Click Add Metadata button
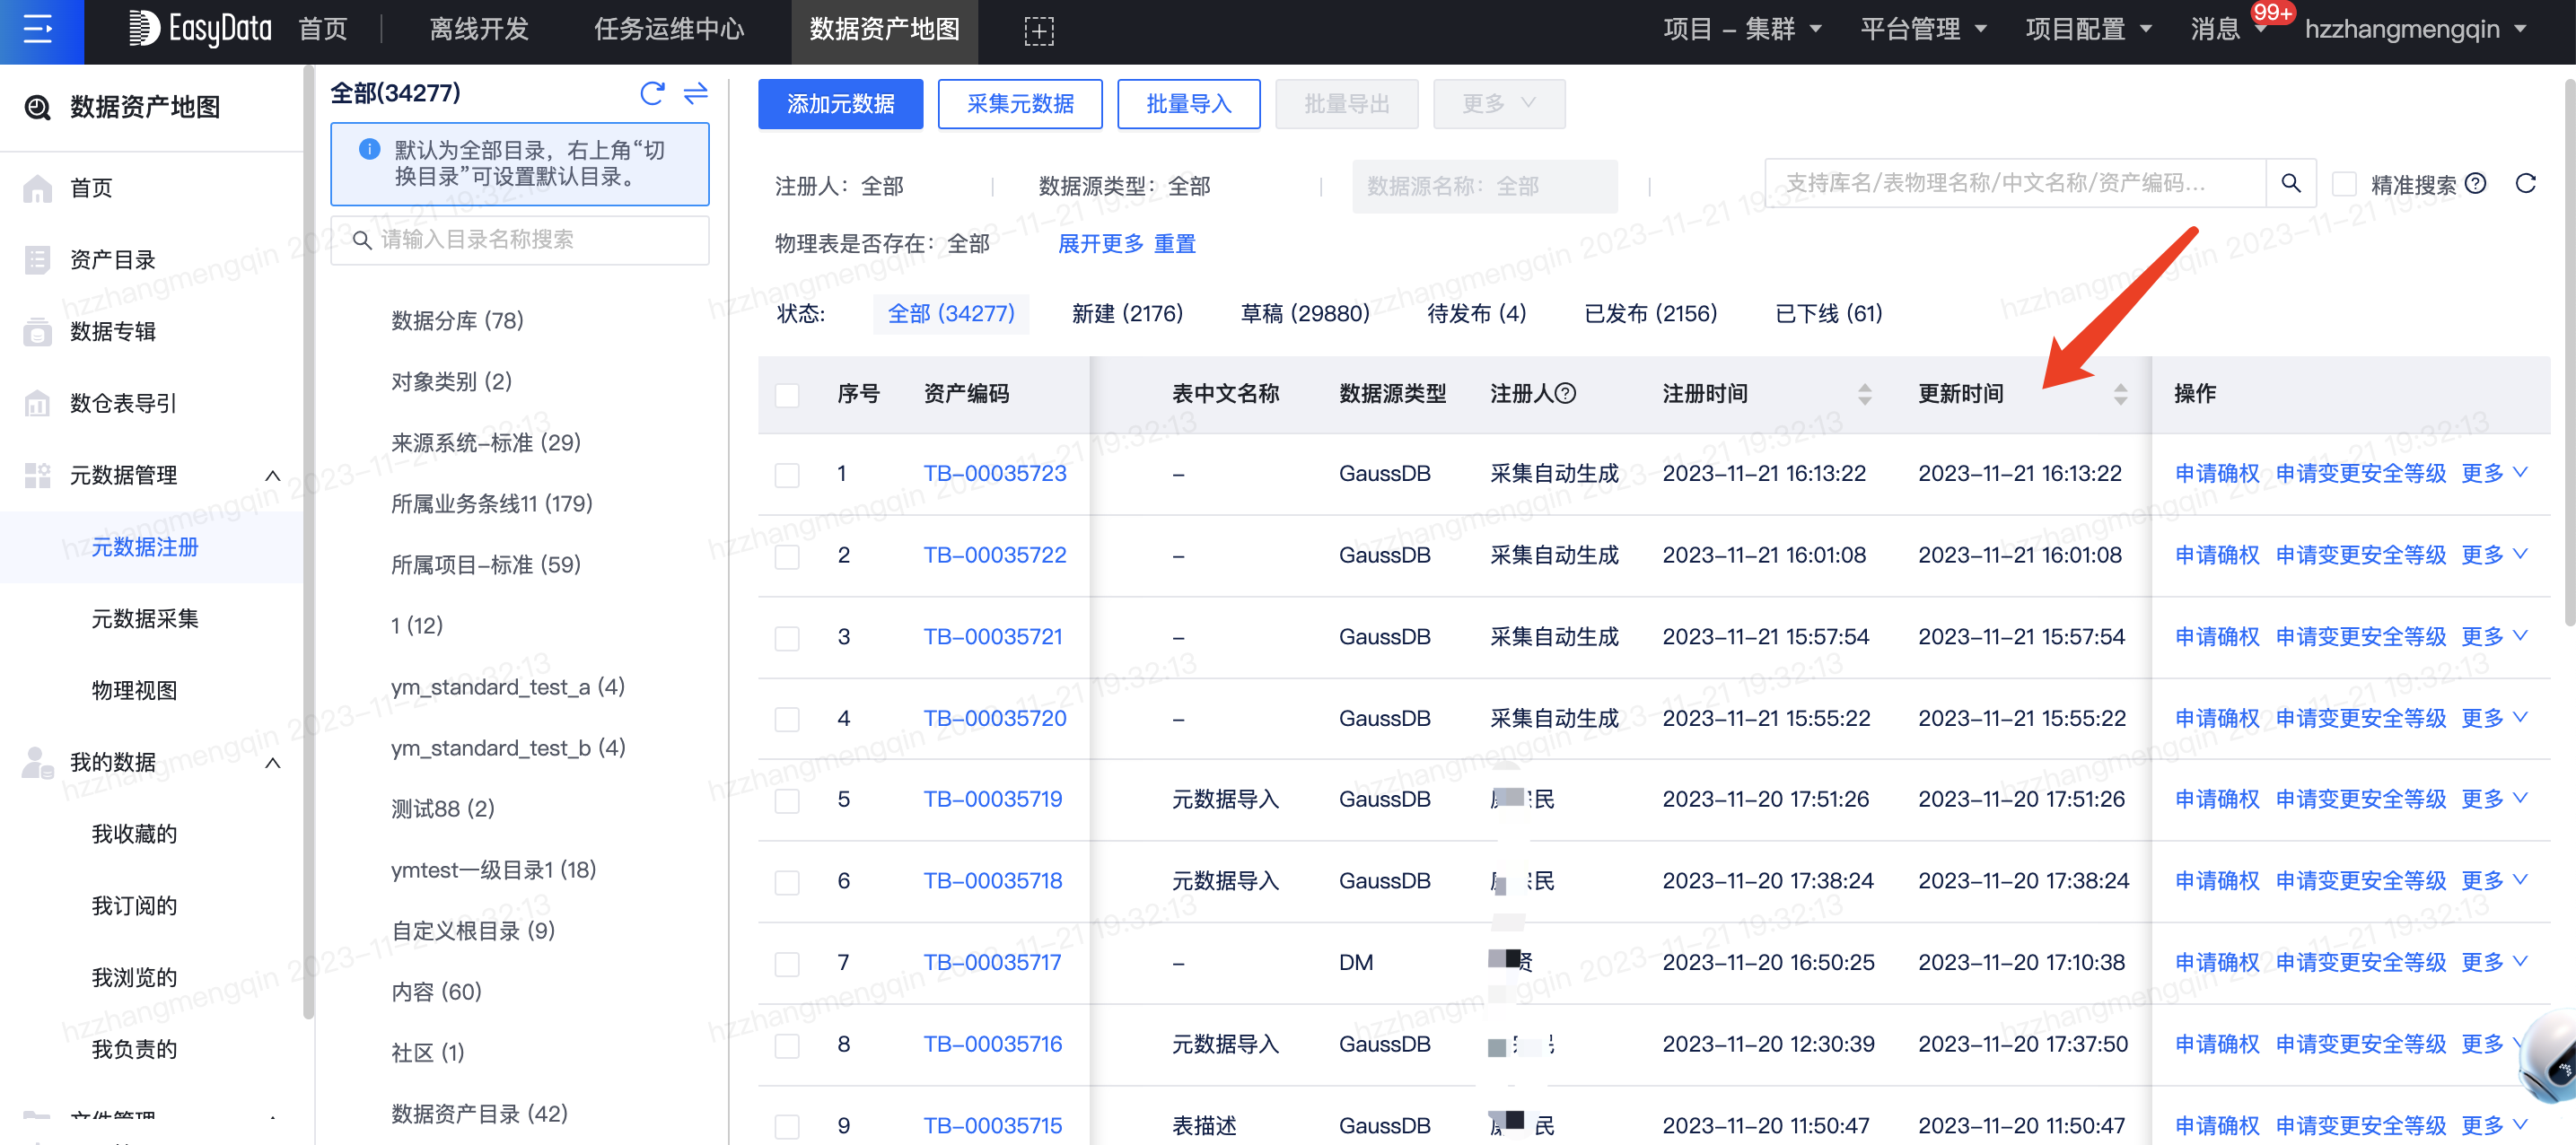The image size is (2576, 1145). coord(840,104)
